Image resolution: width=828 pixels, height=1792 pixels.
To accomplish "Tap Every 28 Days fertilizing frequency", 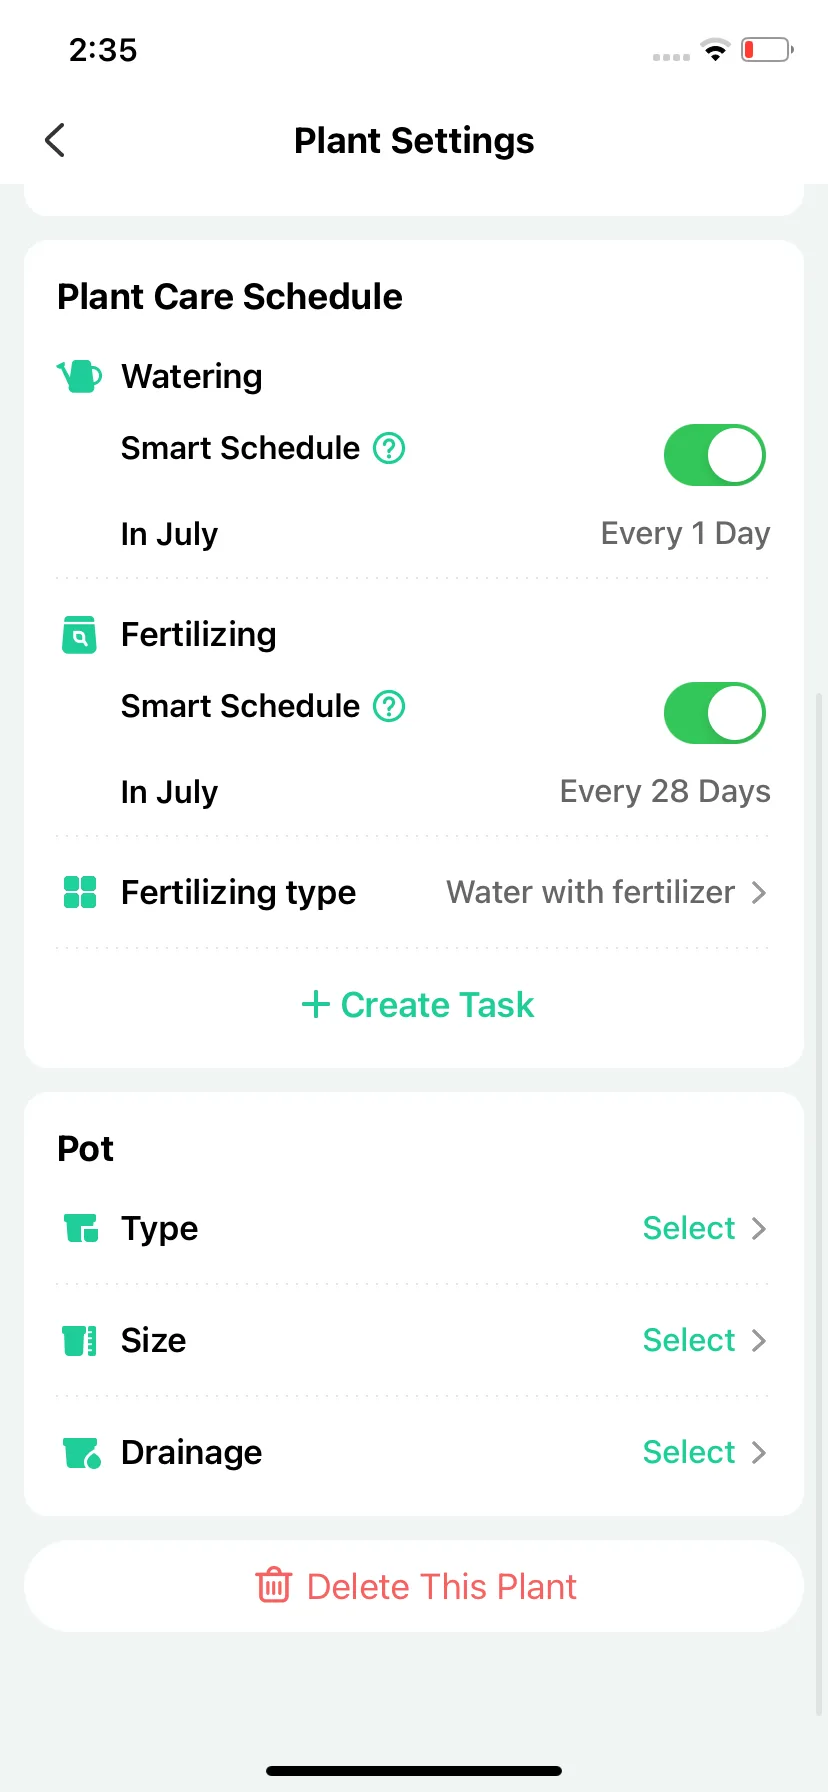I will 665,792.
